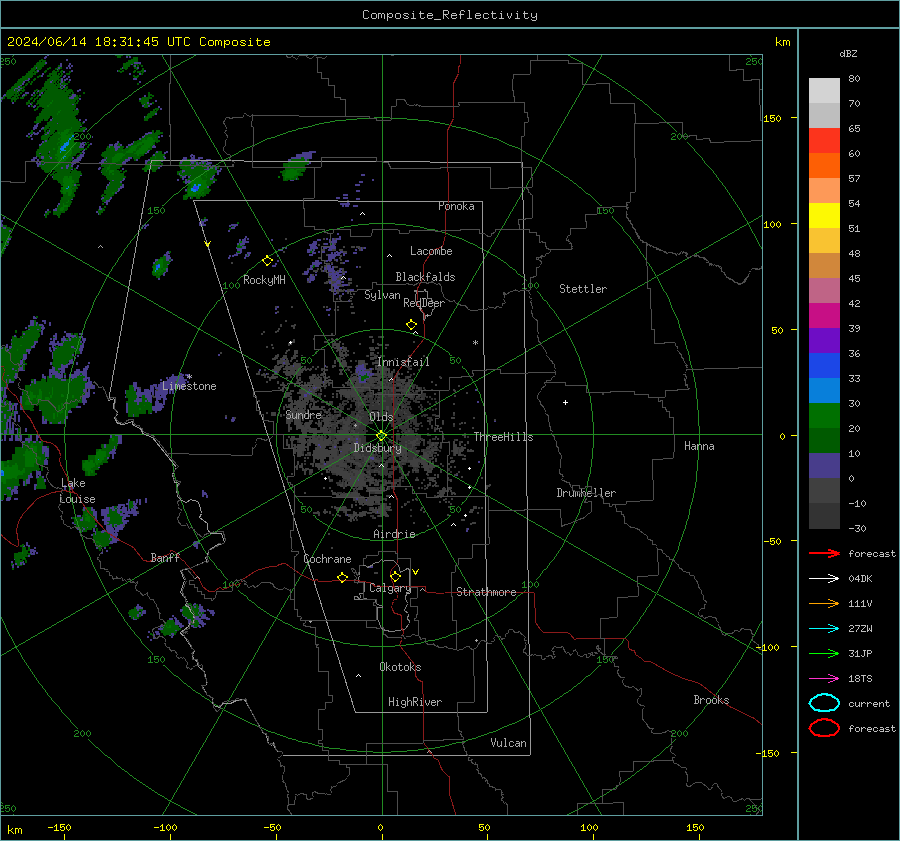Click the HighRiver city label

(415, 702)
